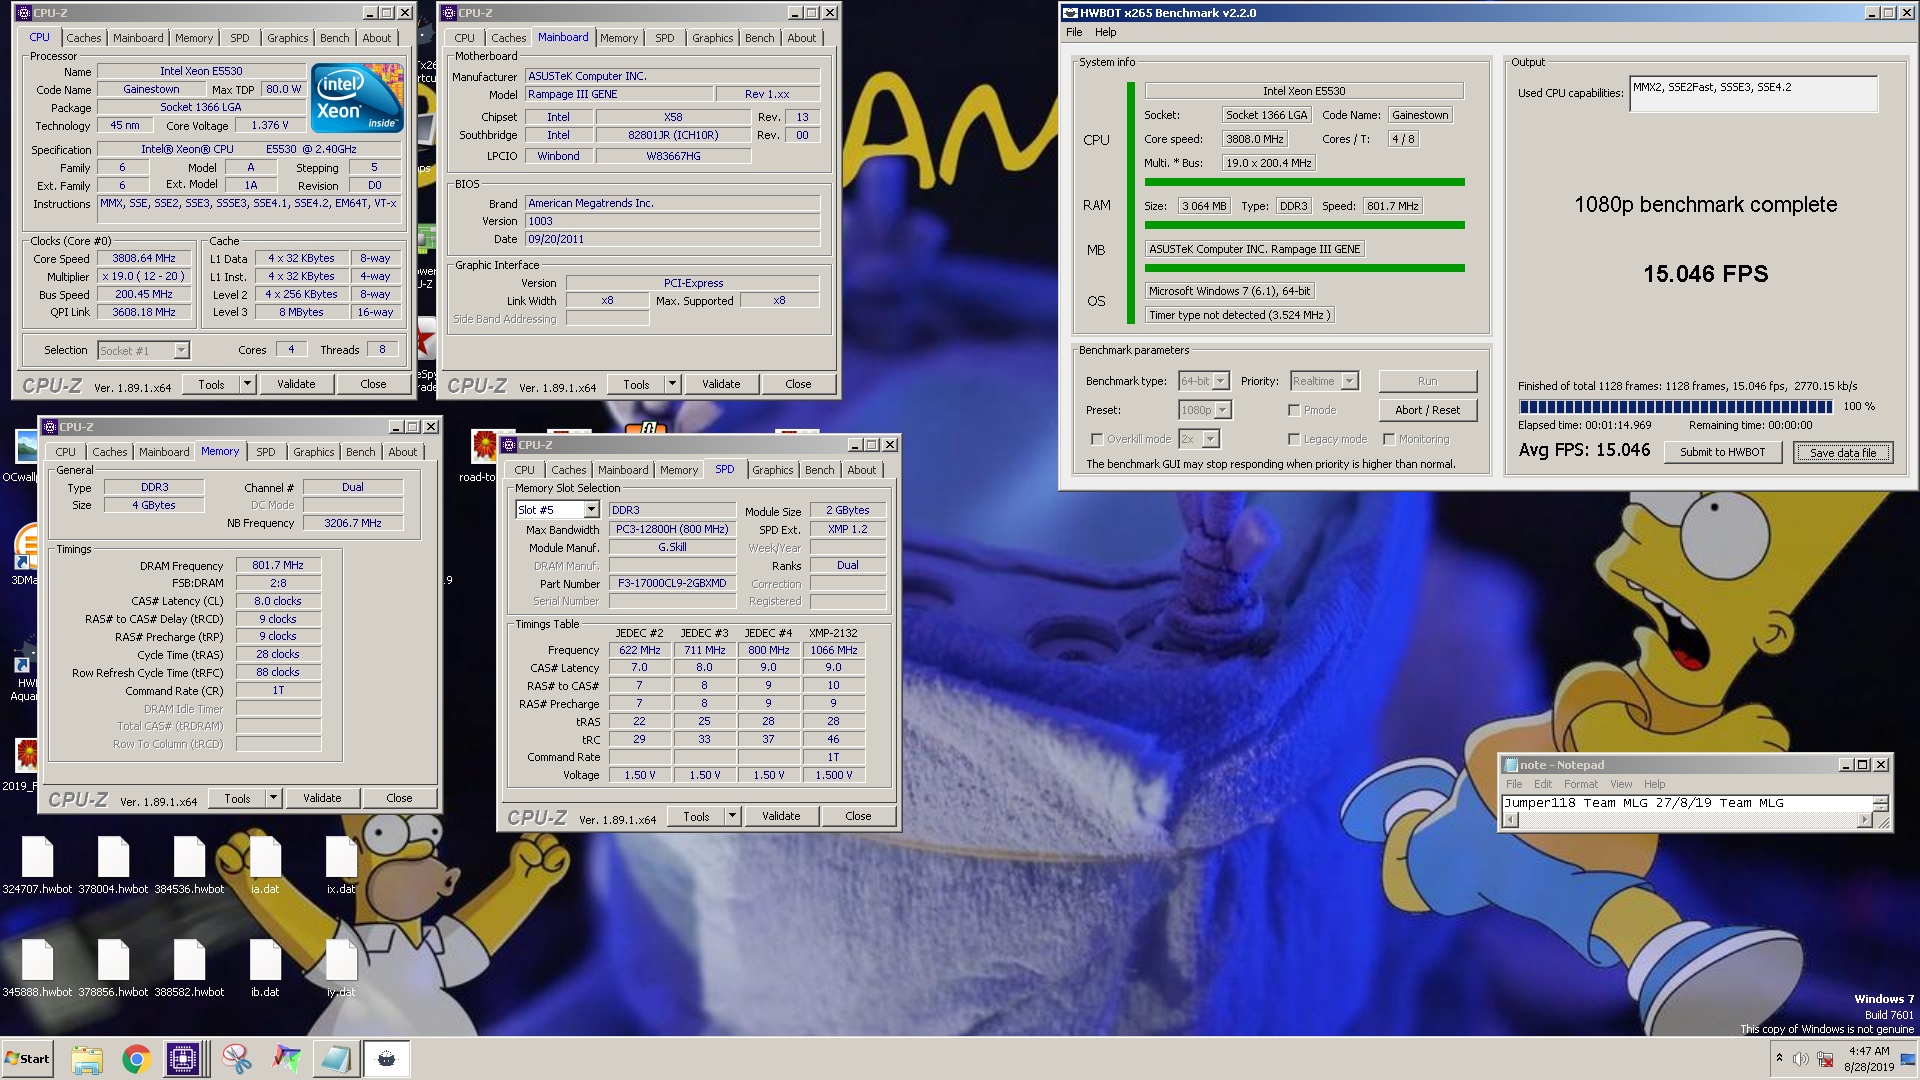Click Validate in the Memory CPU-Z window

322,798
